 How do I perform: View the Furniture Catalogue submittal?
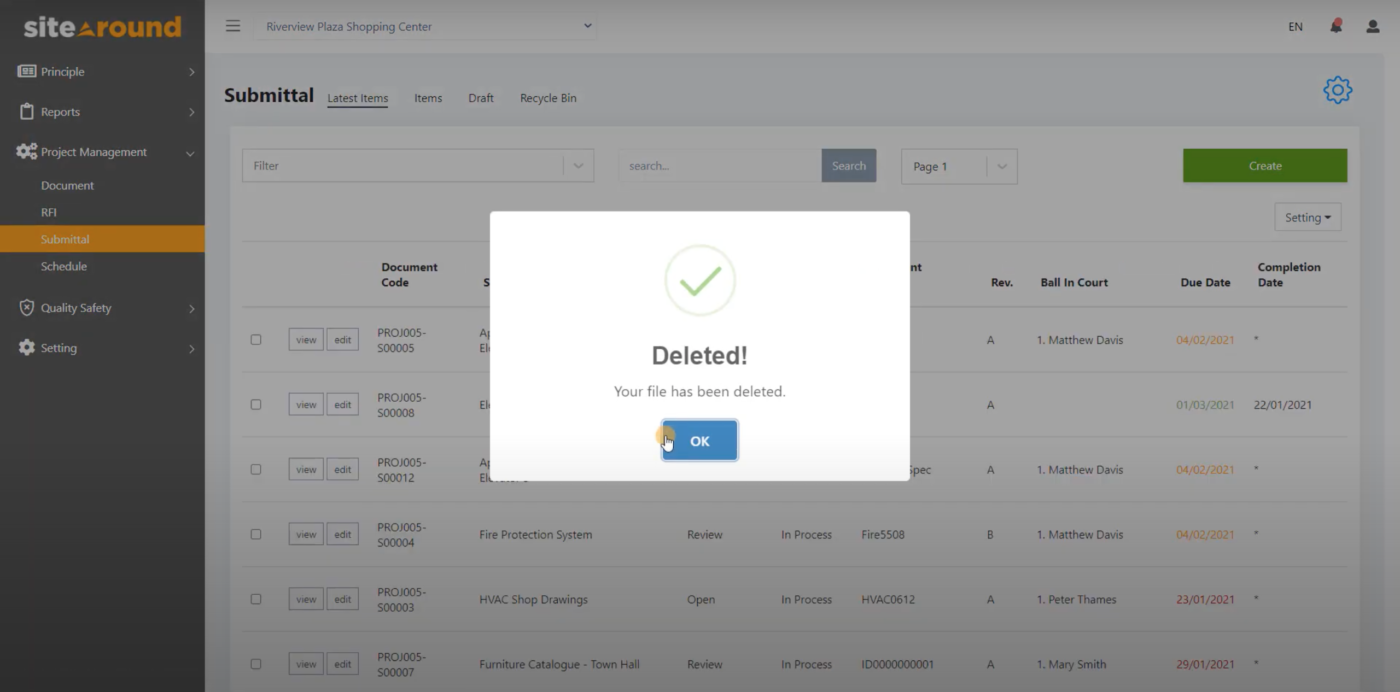pos(306,664)
